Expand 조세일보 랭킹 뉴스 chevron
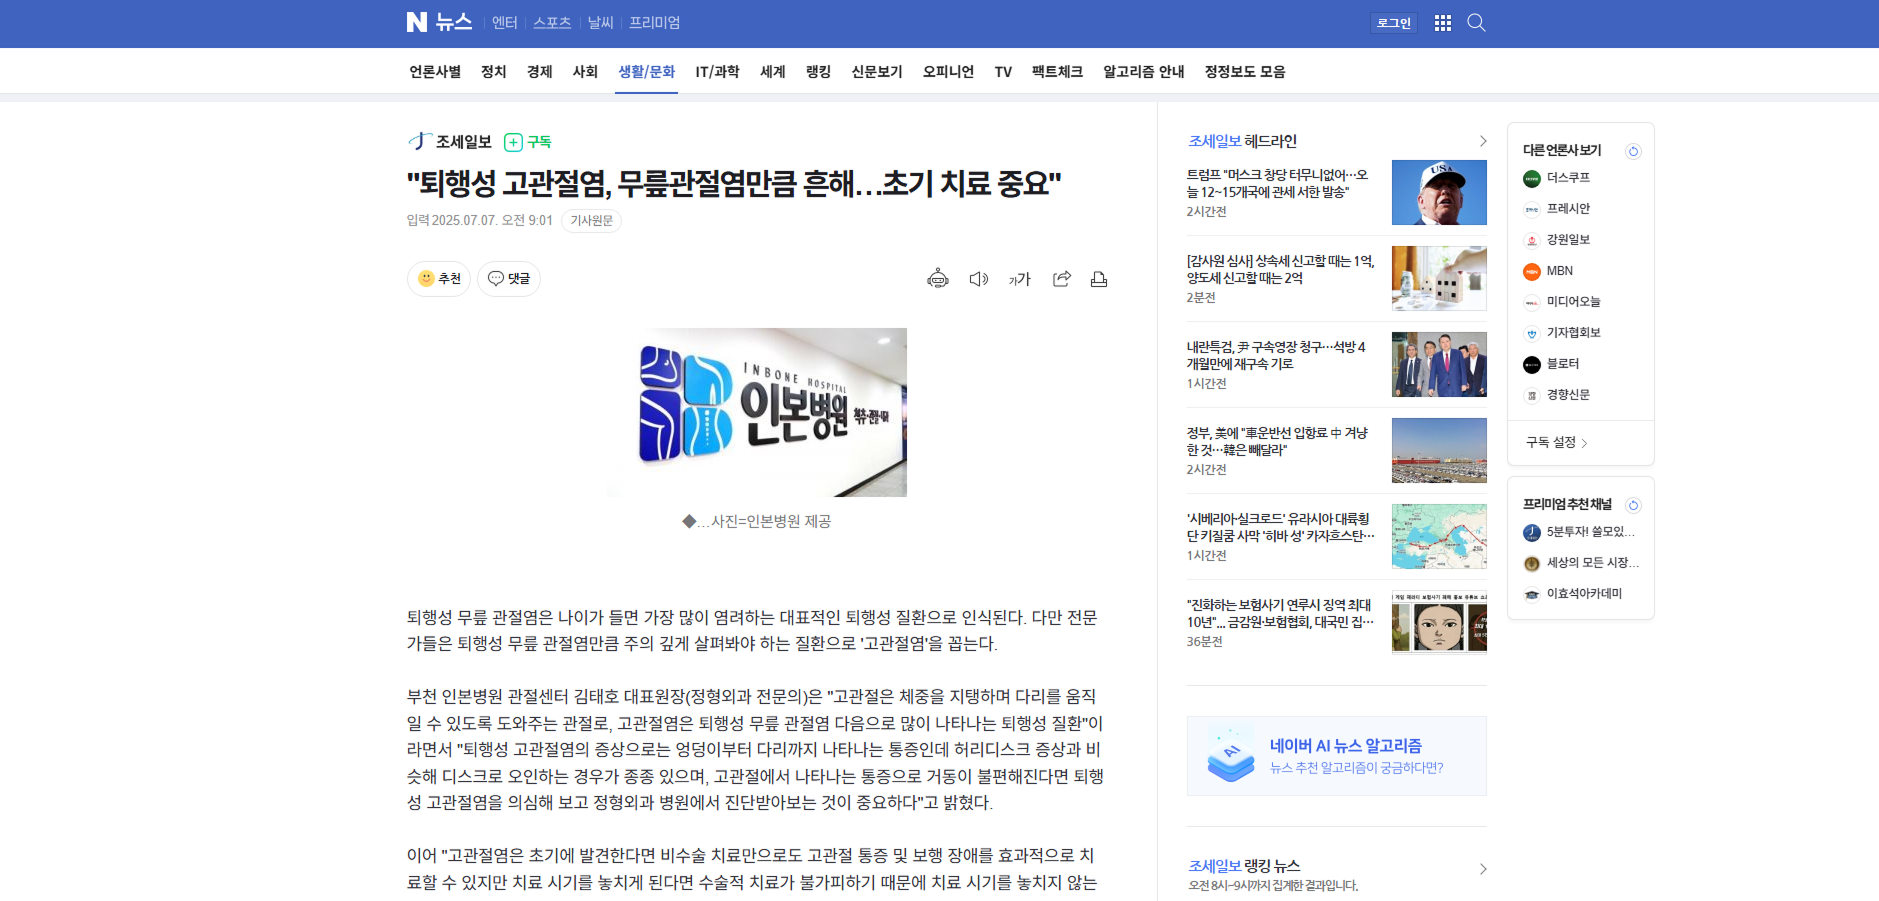 coord(1482,869)
